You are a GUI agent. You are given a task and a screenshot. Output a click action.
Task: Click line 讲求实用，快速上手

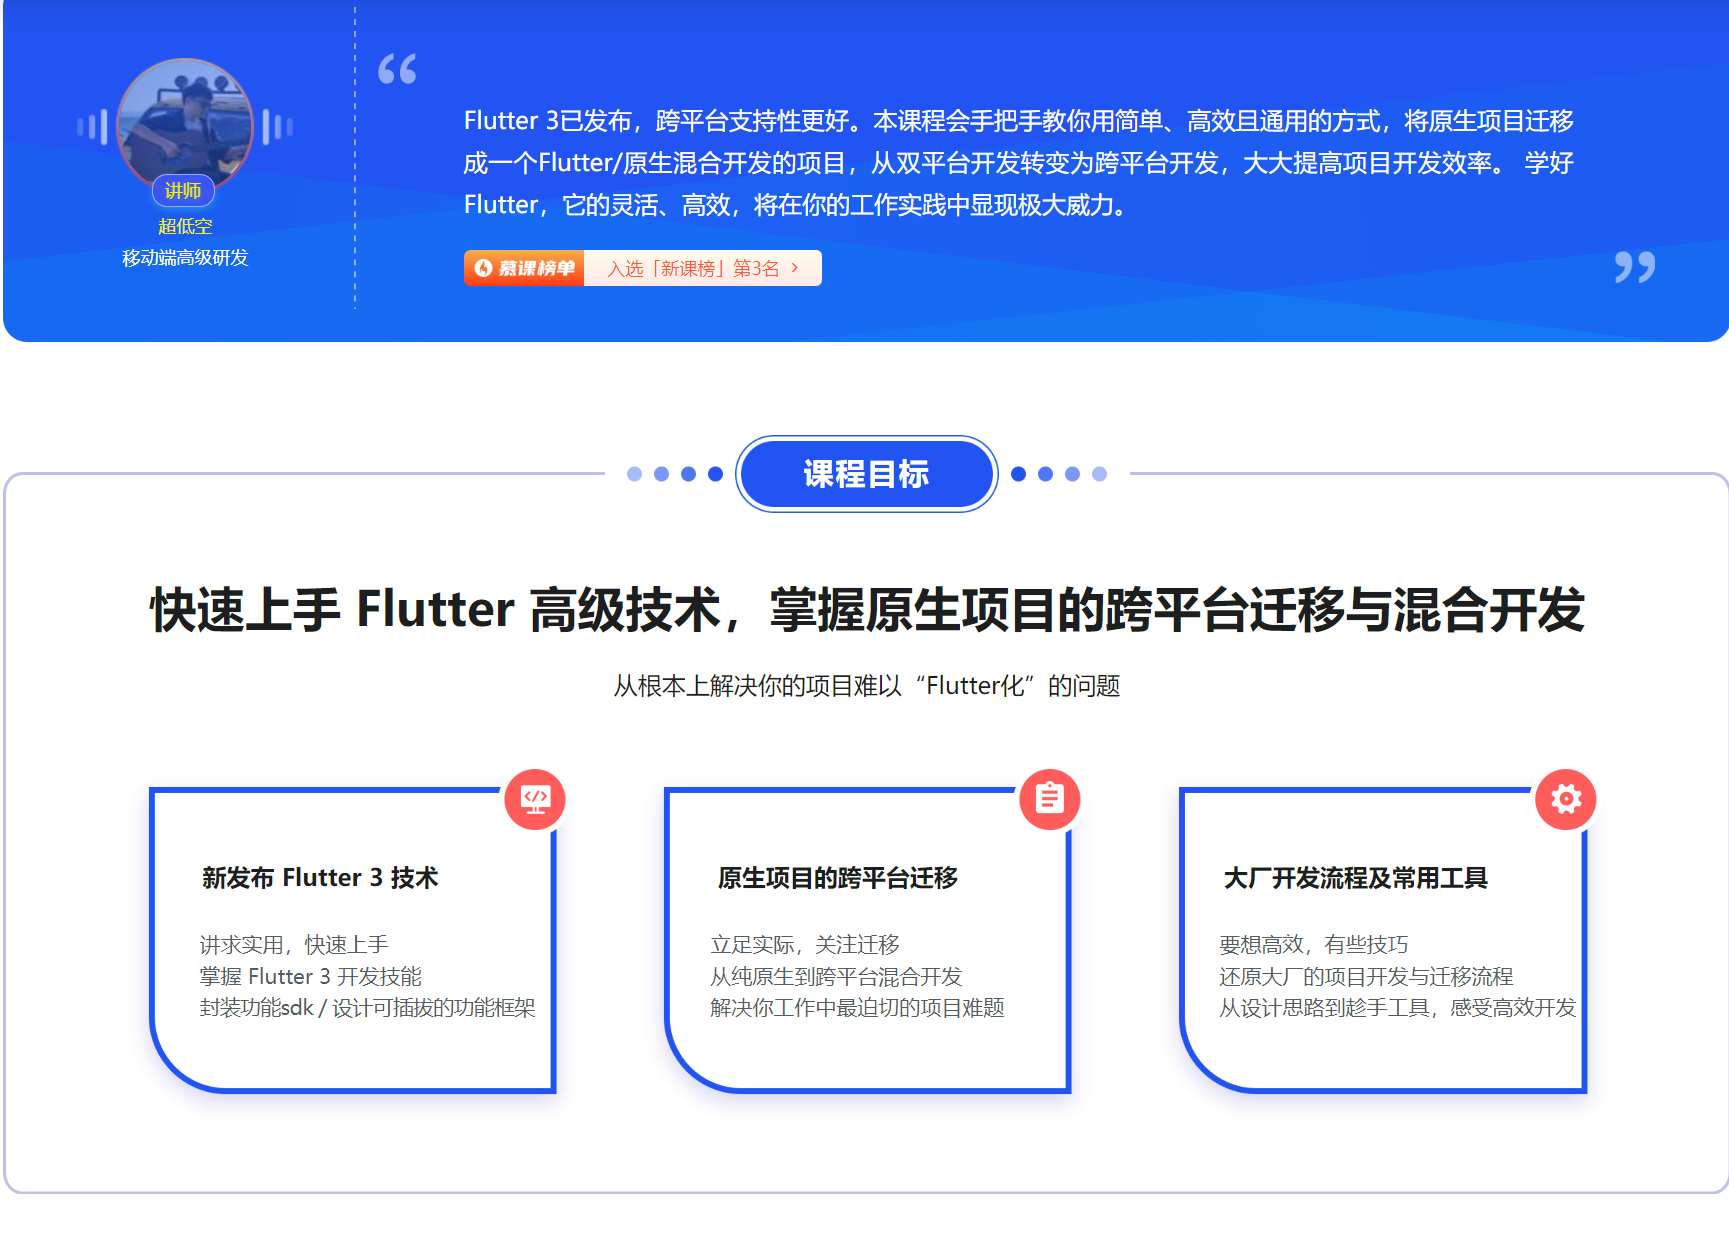coord(294,945)
